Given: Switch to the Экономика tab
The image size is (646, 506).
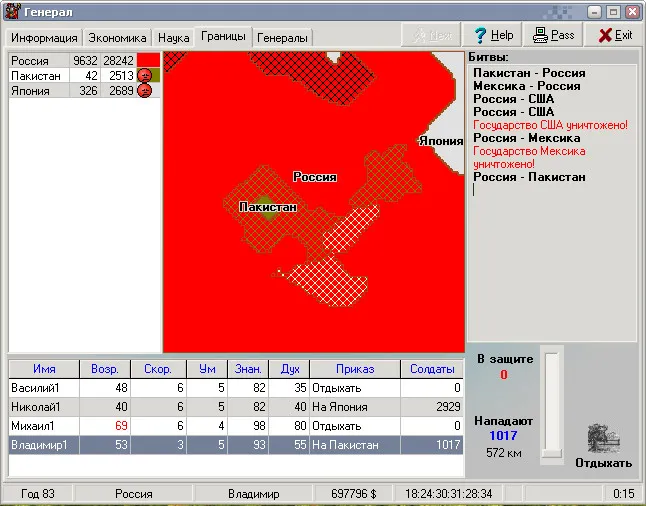Looking at the screenshot, I should [x=117, y=38].
